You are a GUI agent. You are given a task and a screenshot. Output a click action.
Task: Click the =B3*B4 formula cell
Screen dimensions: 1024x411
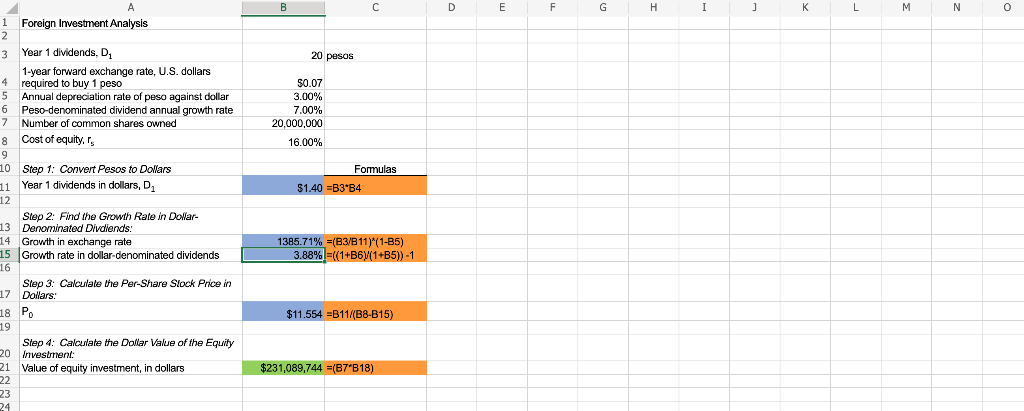point(376,185)
